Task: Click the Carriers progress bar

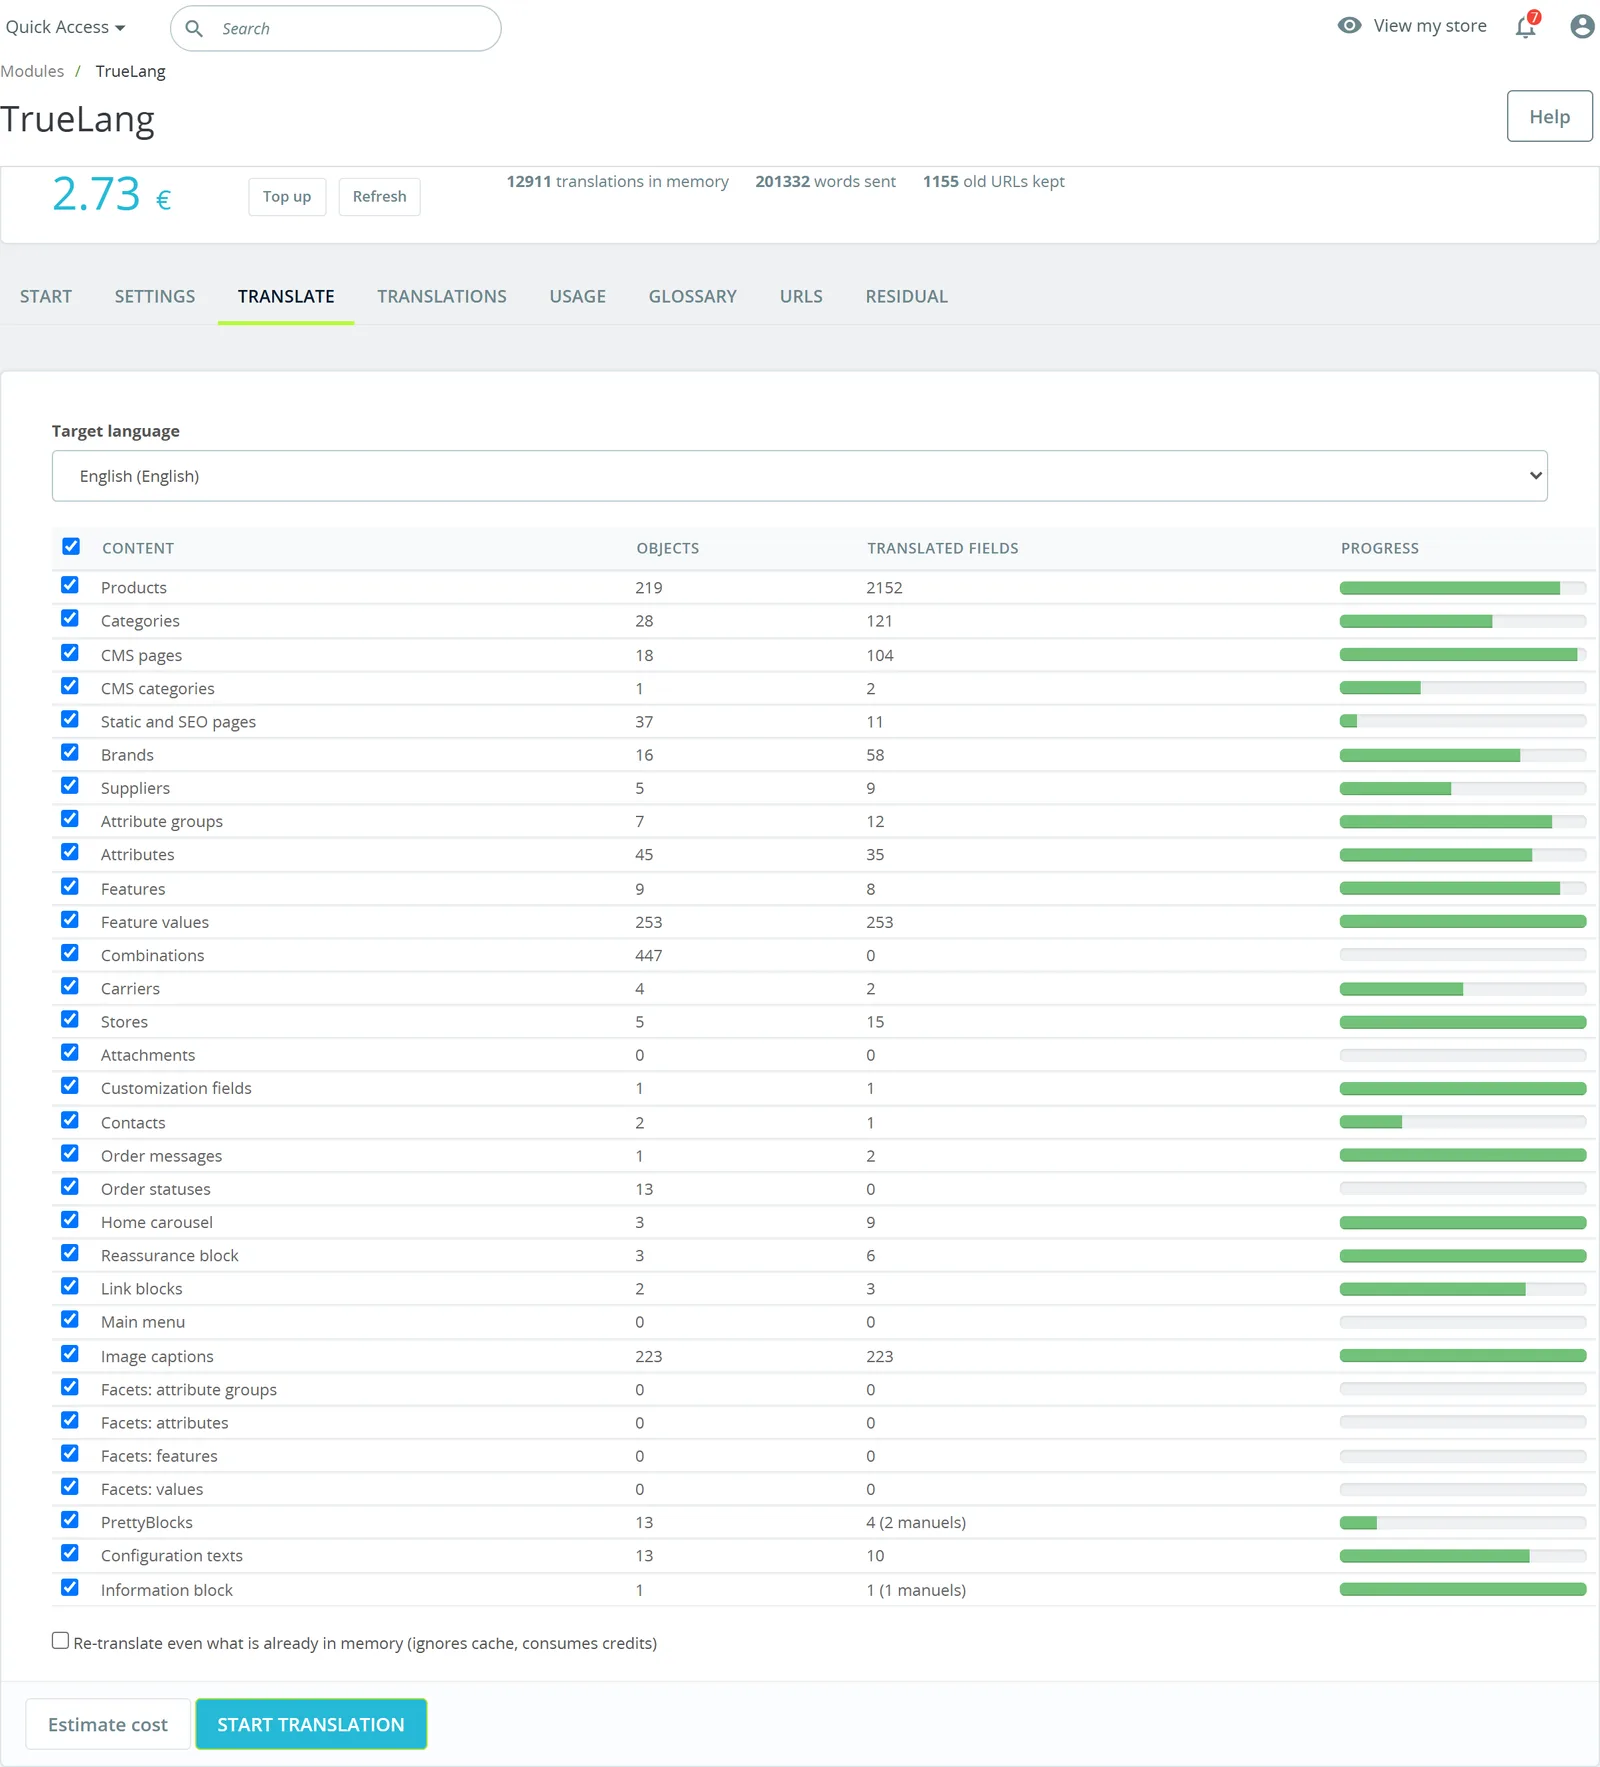Action: (x=1463, y=989)
